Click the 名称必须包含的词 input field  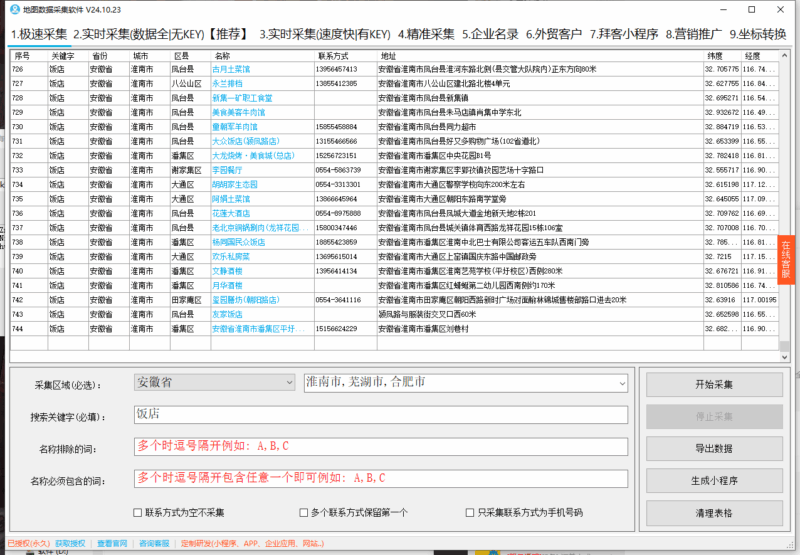pyautogui.click(x=381, y=478)
